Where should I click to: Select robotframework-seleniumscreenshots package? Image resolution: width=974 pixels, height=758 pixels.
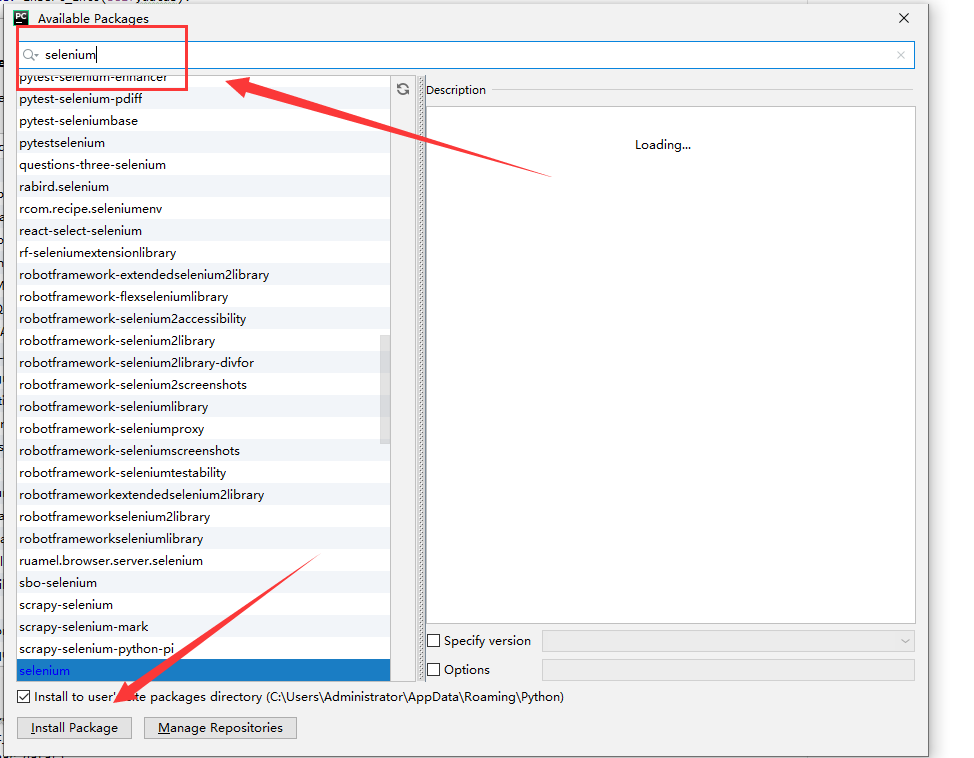(x=204, y=450)
